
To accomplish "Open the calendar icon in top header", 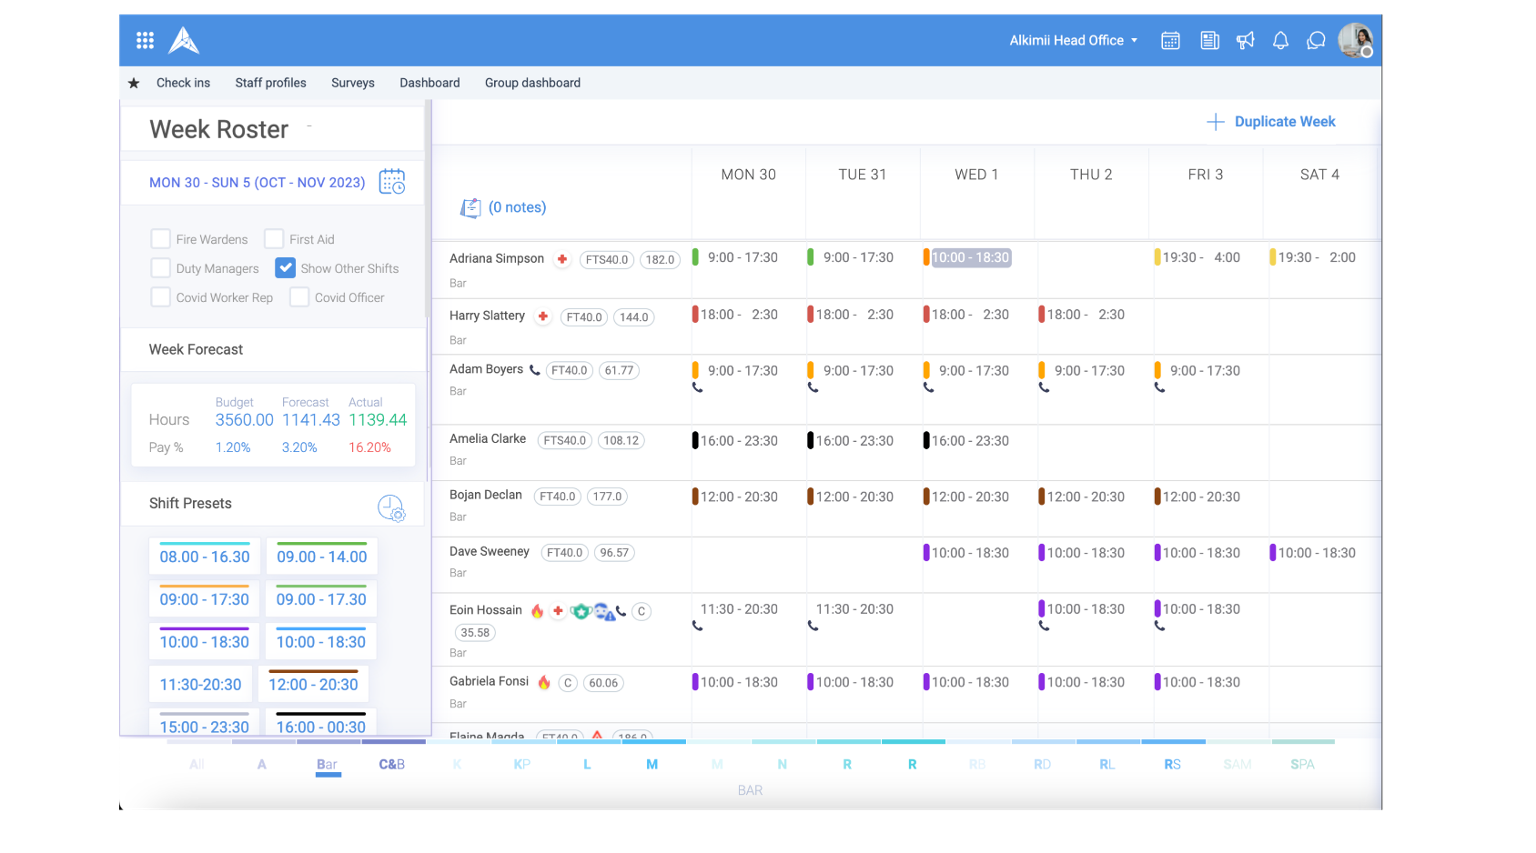I will [1170, 41].
